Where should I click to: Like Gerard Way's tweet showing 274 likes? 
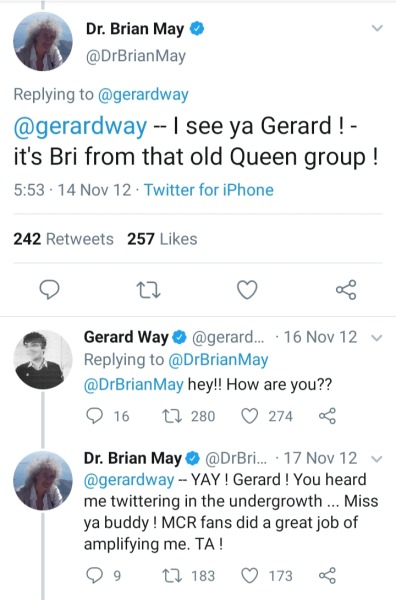249,416
